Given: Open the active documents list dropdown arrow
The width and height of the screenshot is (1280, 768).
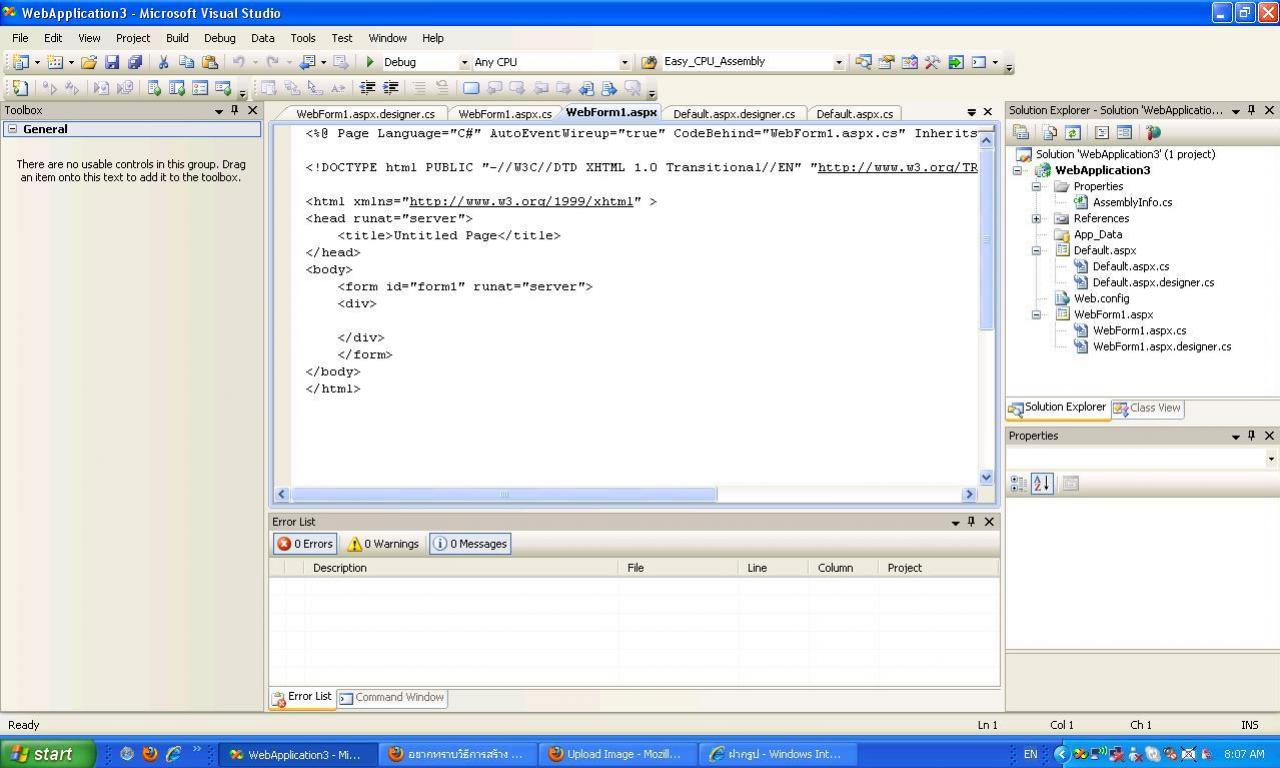Looking at the screenshot, I should [971, 112].
